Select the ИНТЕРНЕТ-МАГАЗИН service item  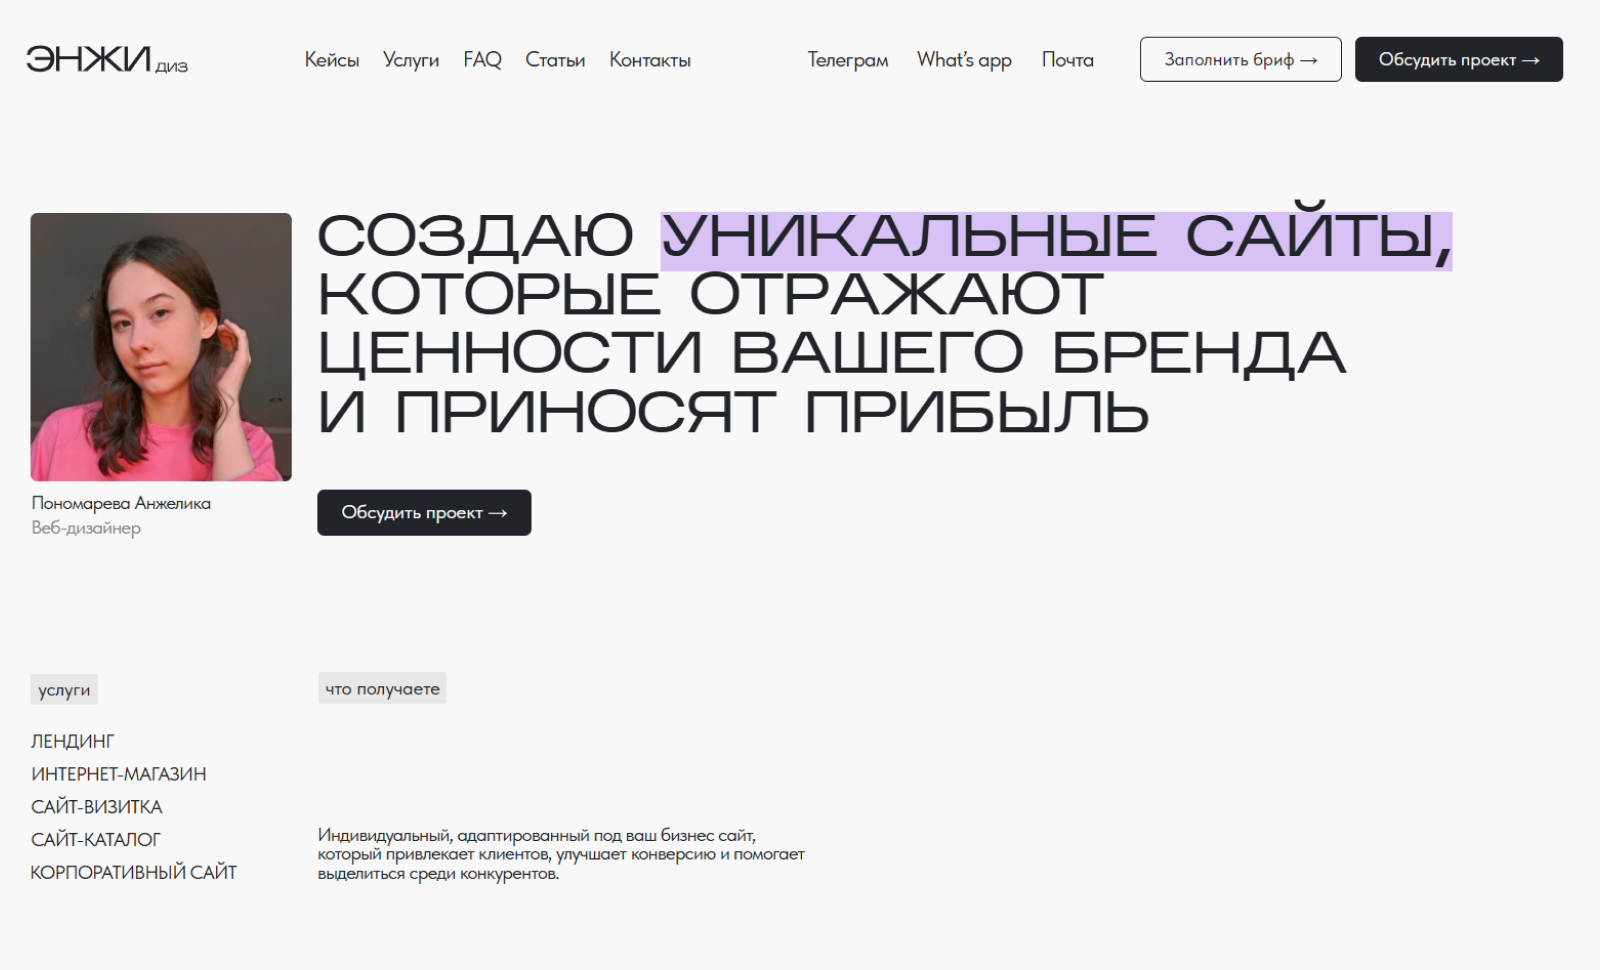pos(119,774)
